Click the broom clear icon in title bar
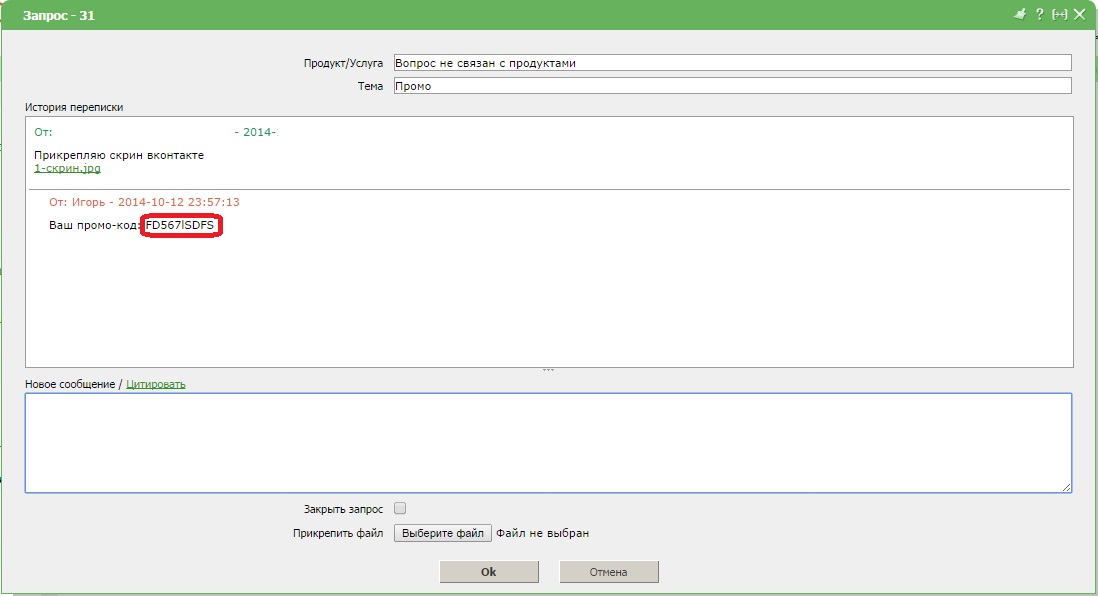Viewport: 1098px width, 596px height. [x=1020, y=14]
